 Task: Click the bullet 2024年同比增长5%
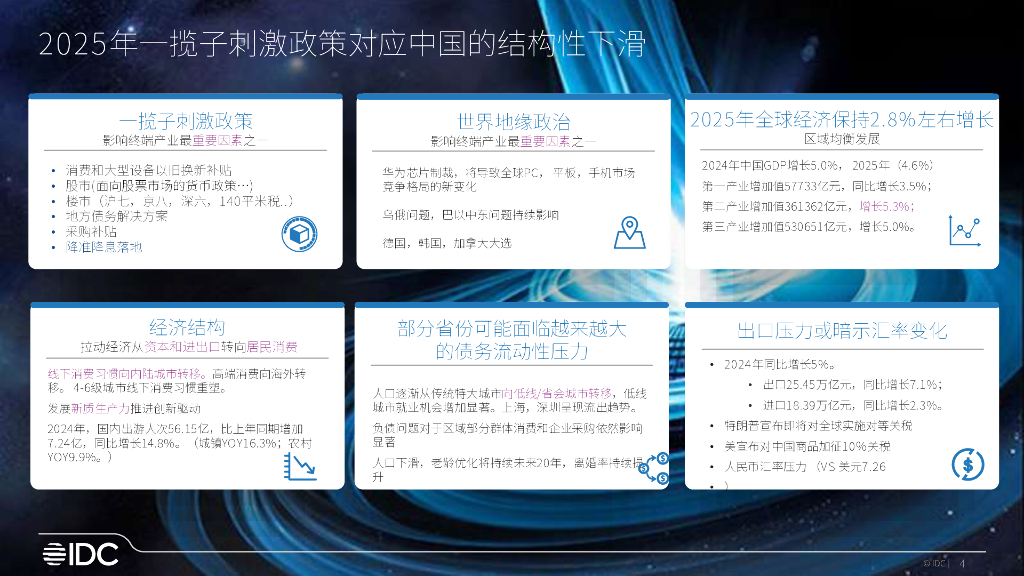point(780,364)
